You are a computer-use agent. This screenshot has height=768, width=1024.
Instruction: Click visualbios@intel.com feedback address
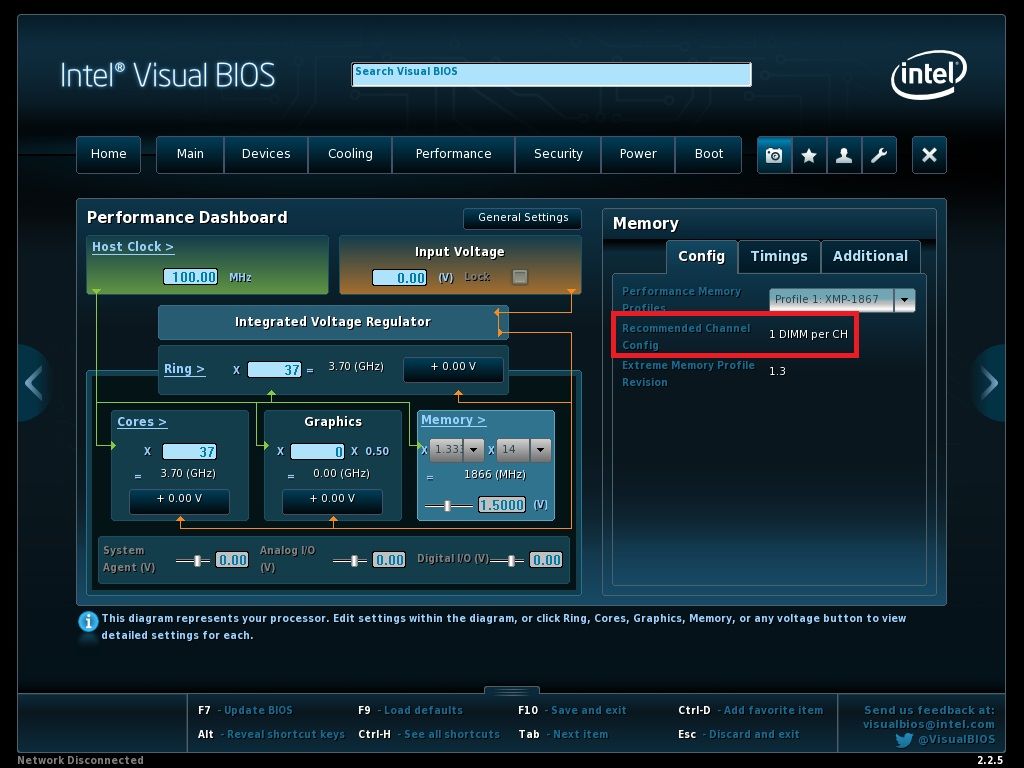click(929, 724)
